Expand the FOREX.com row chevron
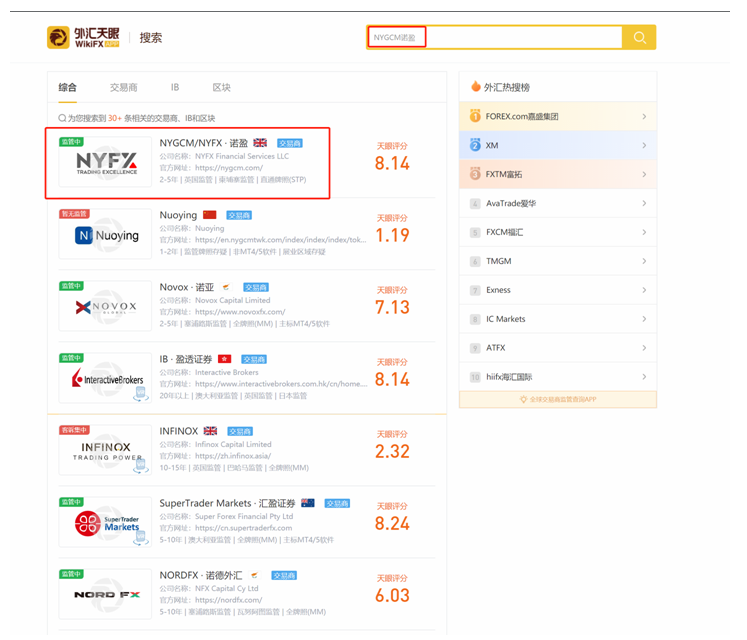This screenshot has width=747, height=640. (644, 116)
